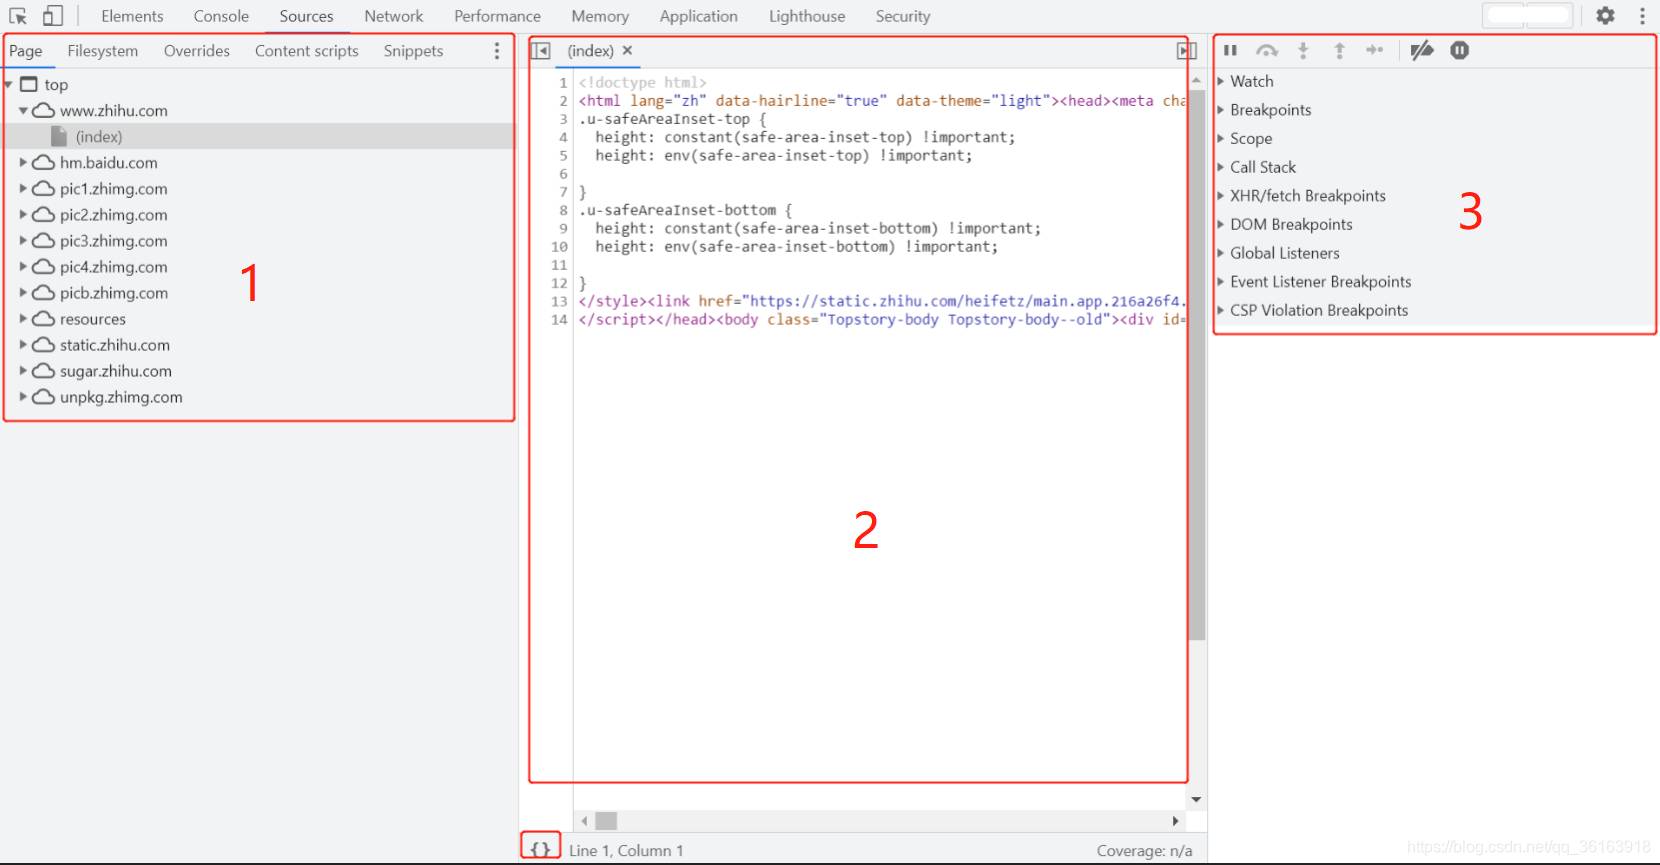The height and width of the screenshot is (865, 1660).
Task: Open the Lighthouse panel
Action: 807,16
